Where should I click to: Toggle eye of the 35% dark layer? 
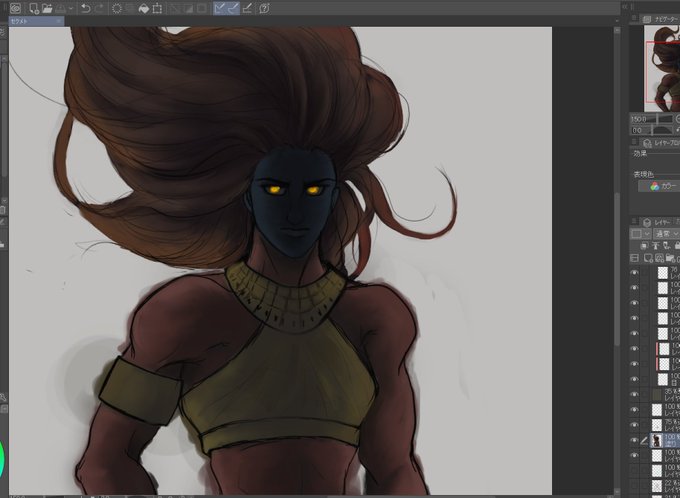[634, 394]
